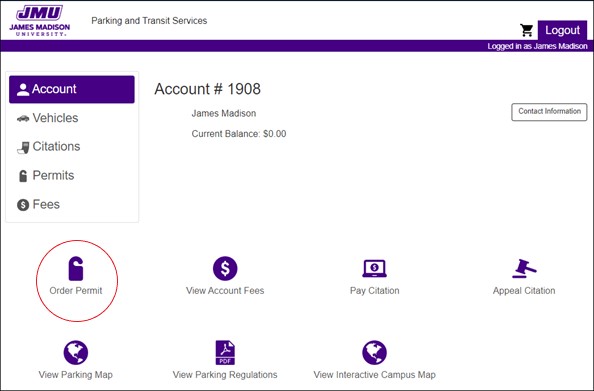Viewport: 594px width, 391px height.
Task: Follow the View Parking Map text link
Action: (76, 375)
